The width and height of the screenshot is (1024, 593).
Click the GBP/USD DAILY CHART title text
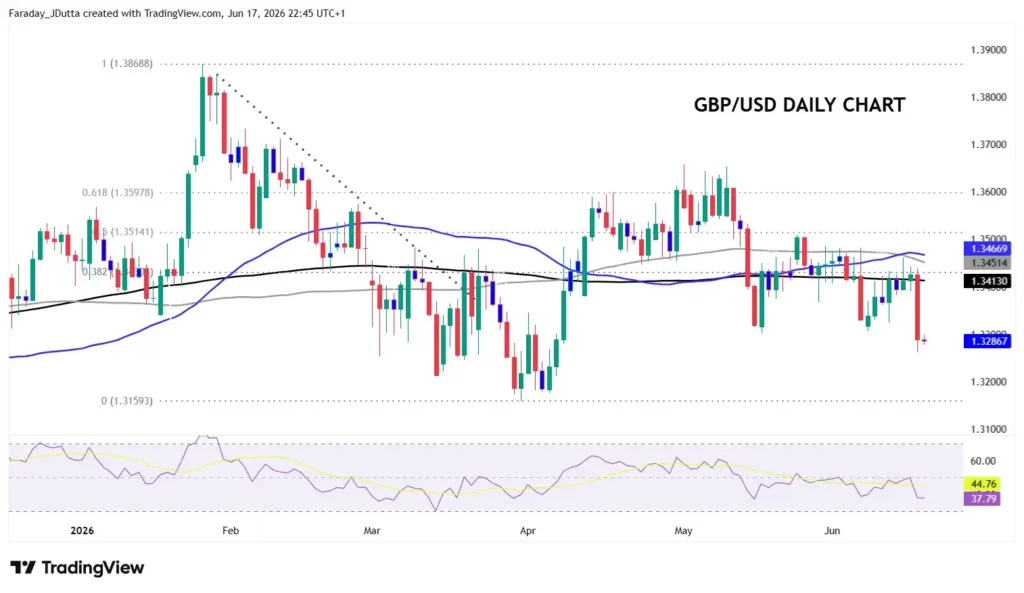click(x=799, y=105)
